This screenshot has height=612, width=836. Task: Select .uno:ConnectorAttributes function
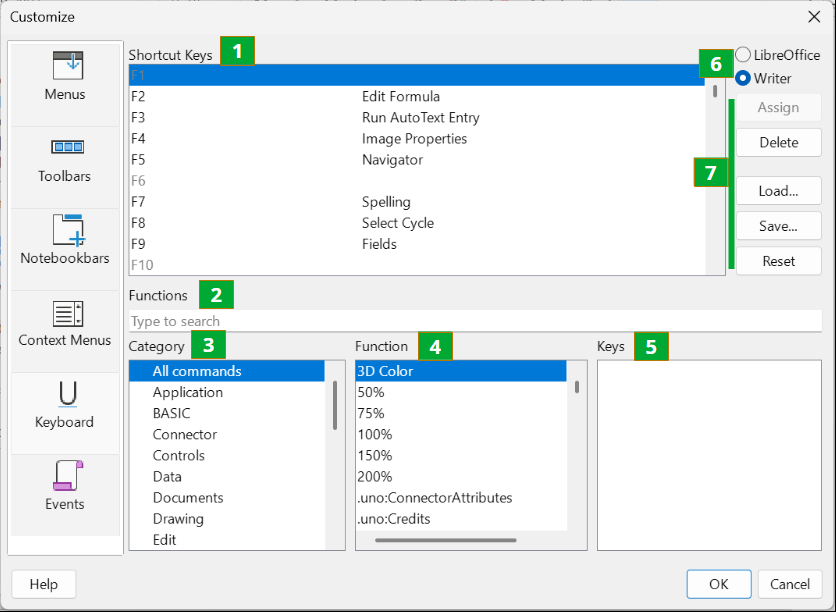461,497
